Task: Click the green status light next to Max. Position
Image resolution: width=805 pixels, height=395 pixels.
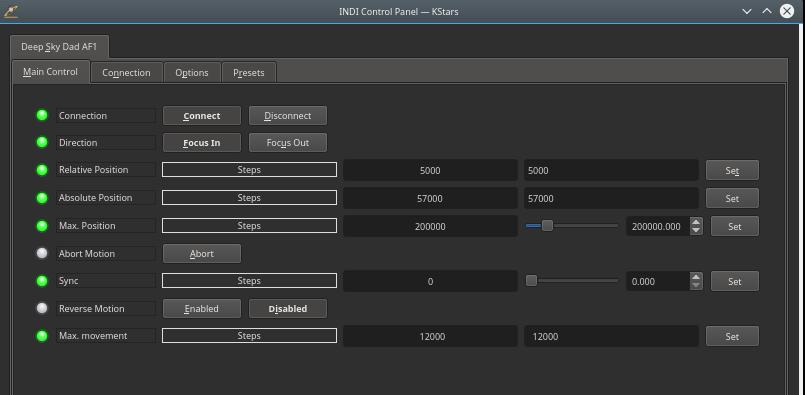Action: pos(42,225)
